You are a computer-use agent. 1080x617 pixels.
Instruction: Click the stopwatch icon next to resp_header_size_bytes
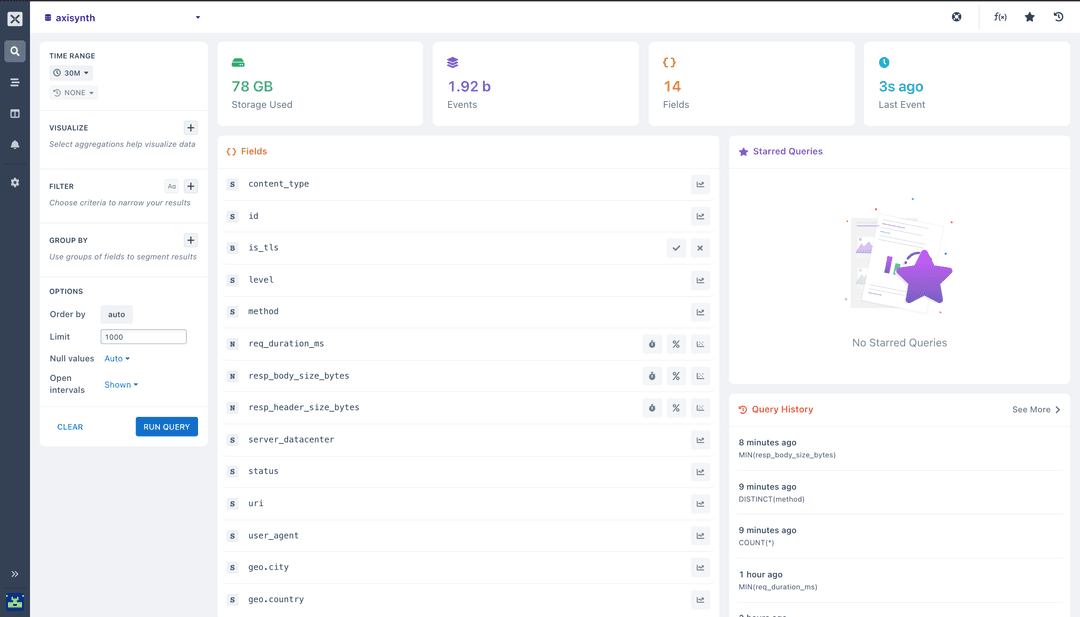coord(652,408)
